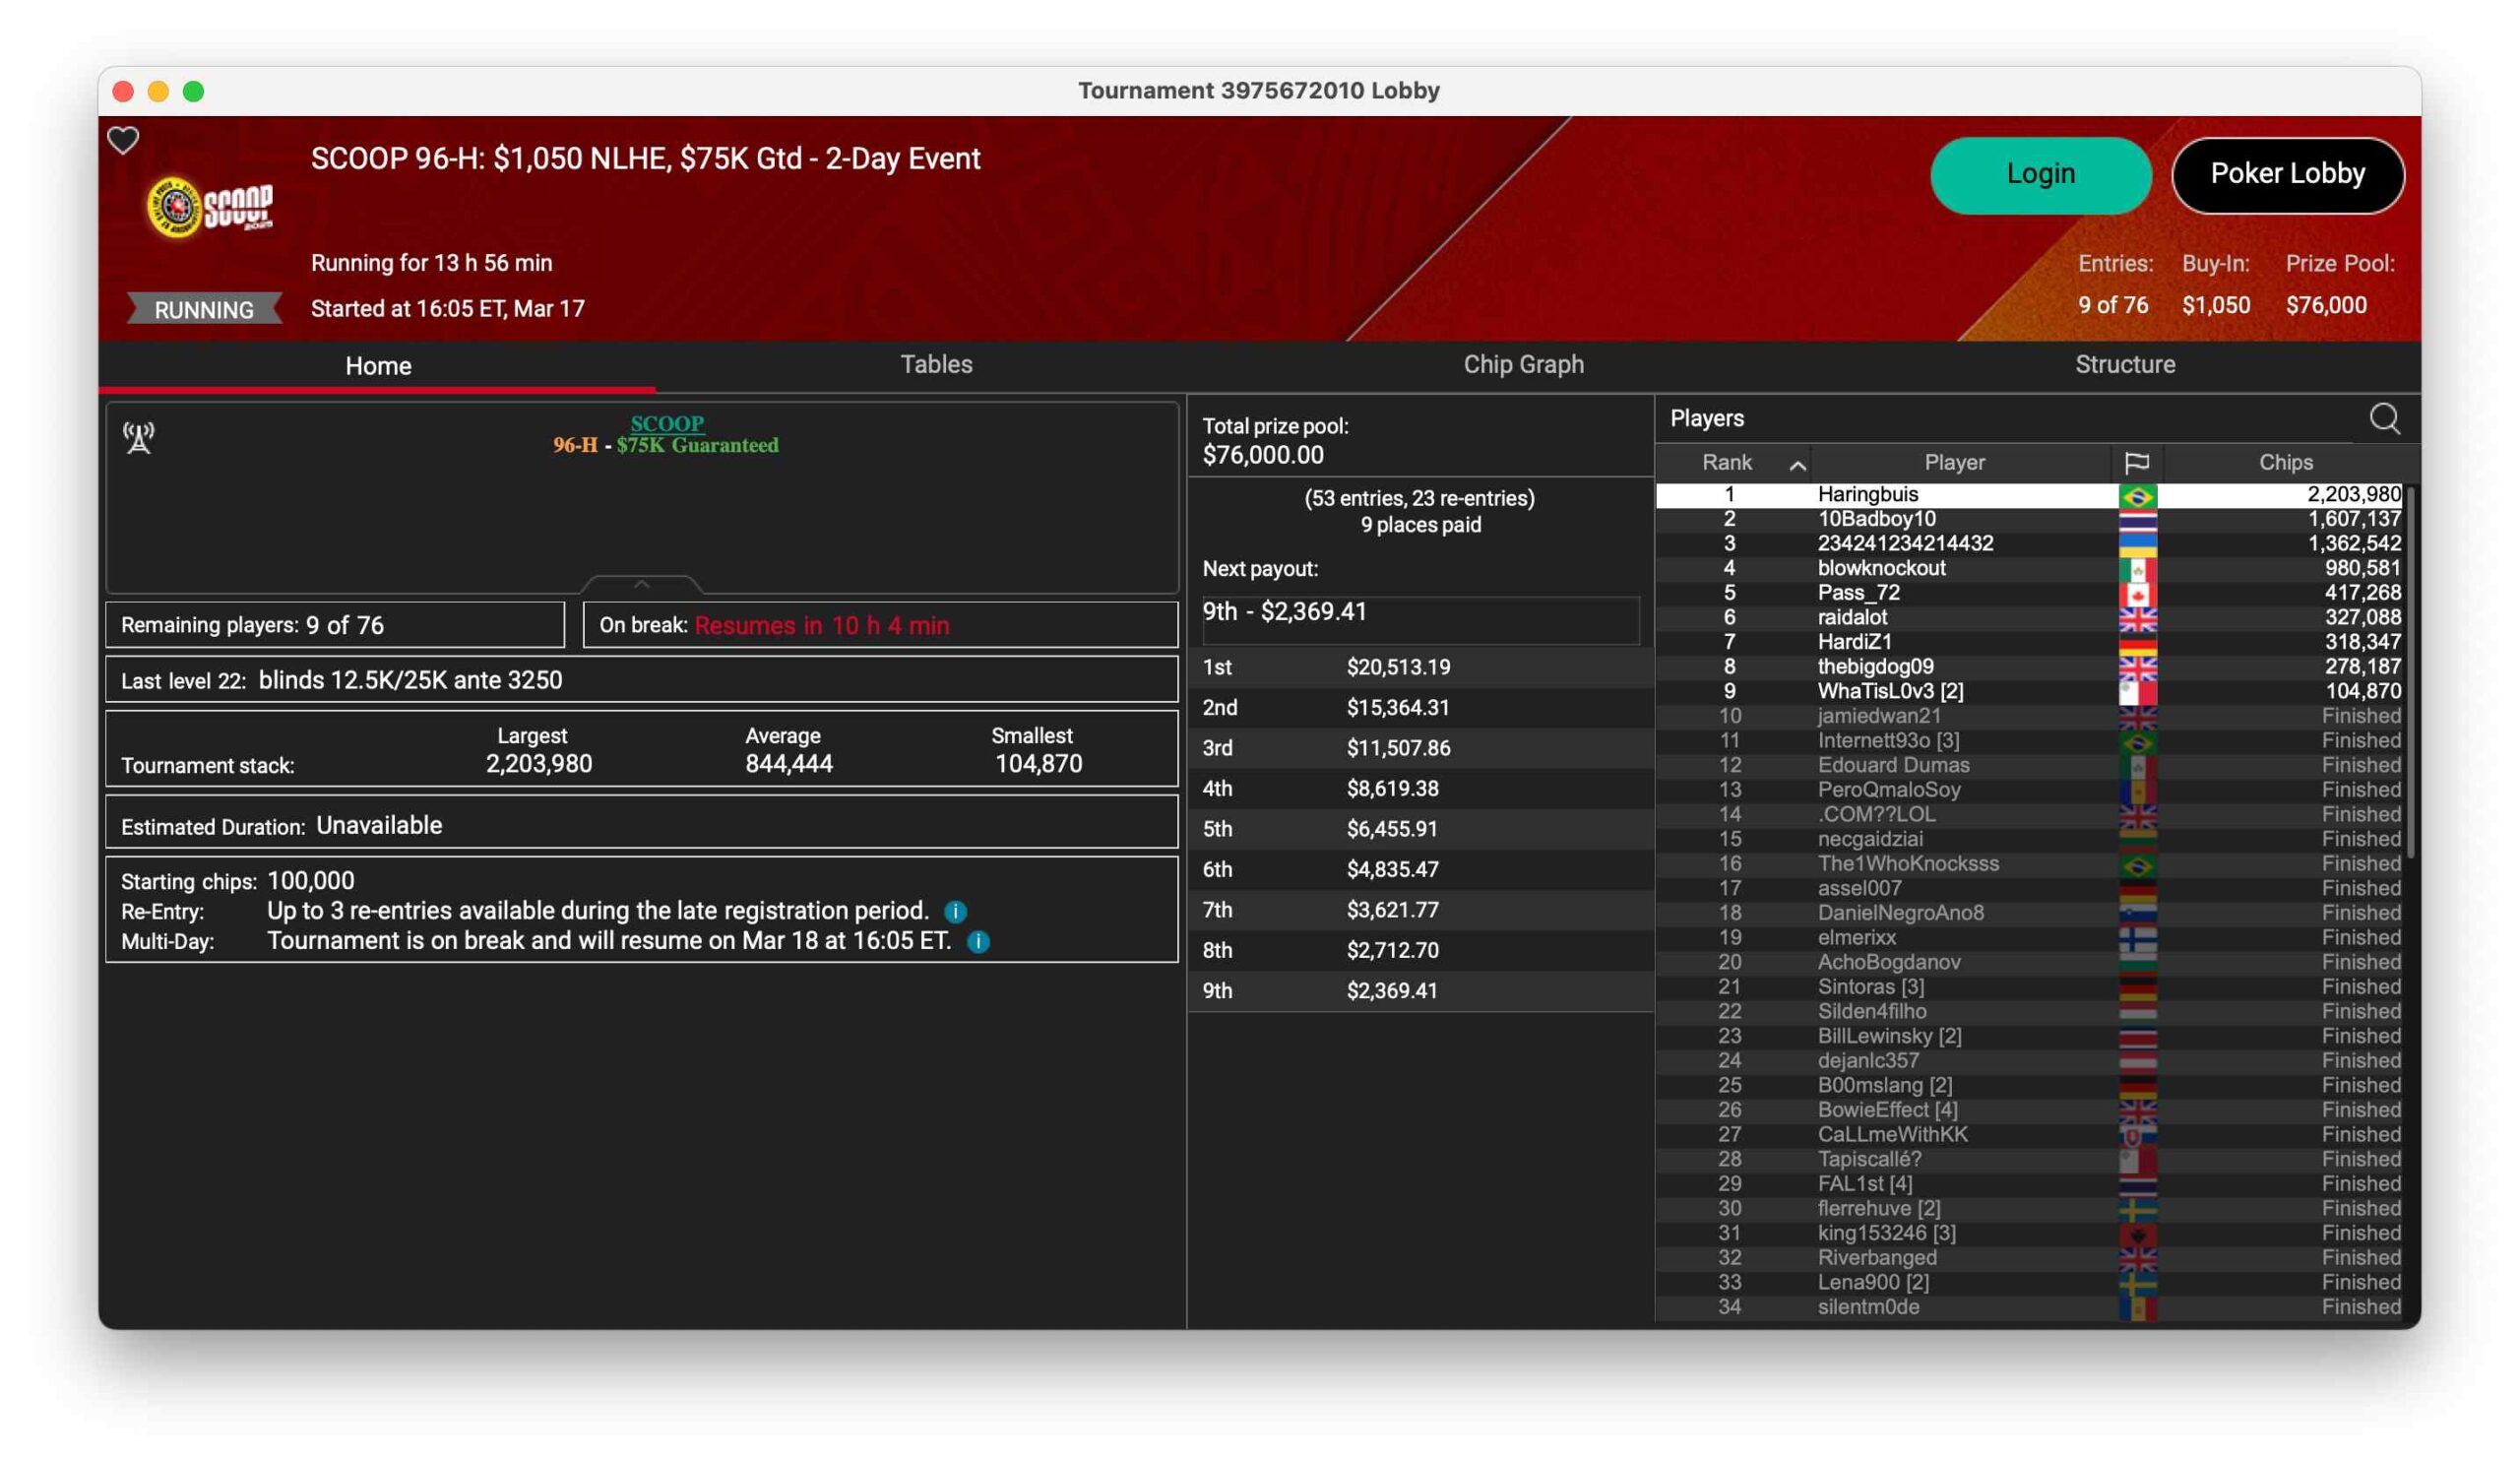
Task: Sort the list by Chips column
Action: click(2285, 462)
